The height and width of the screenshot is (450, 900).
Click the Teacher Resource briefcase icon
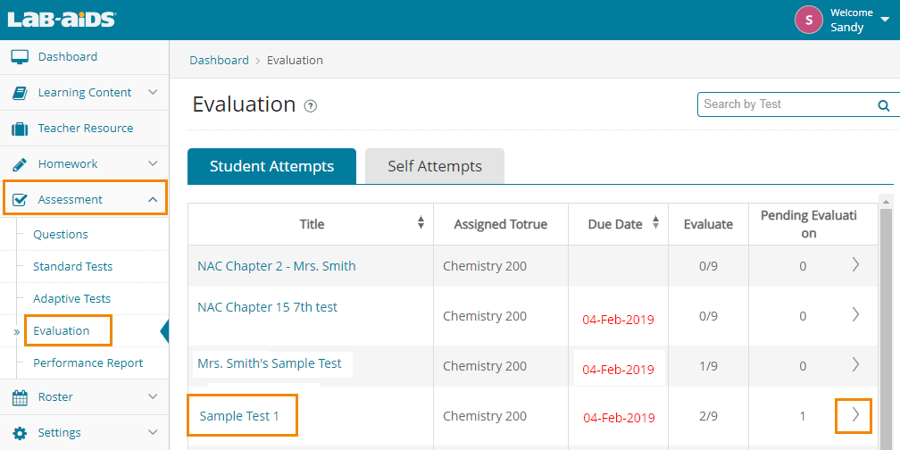[x=19, y=129]
